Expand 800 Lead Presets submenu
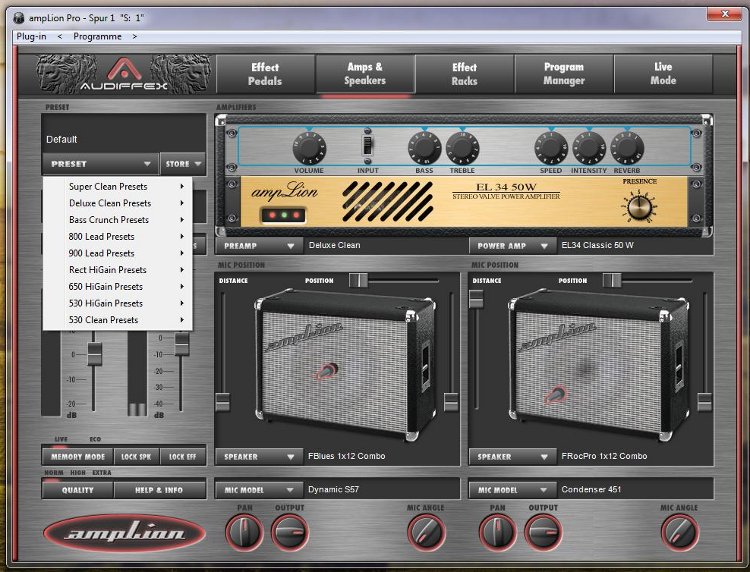This screenshot has width=750, height=572. [x=118, y=237]
